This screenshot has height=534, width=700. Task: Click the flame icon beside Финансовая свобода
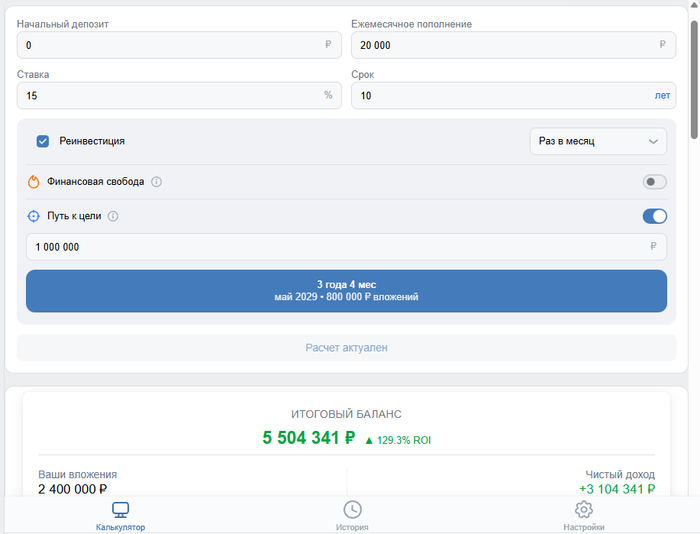pos(33,182)
